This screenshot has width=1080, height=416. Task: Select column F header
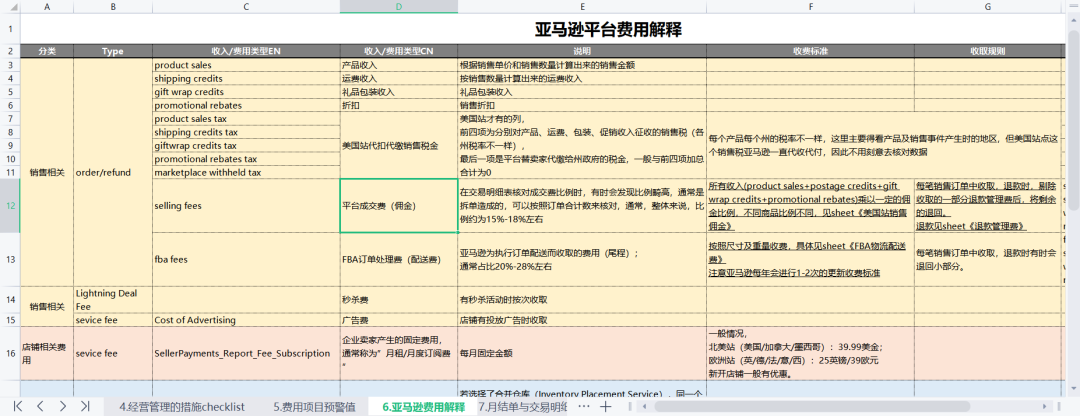811,6
